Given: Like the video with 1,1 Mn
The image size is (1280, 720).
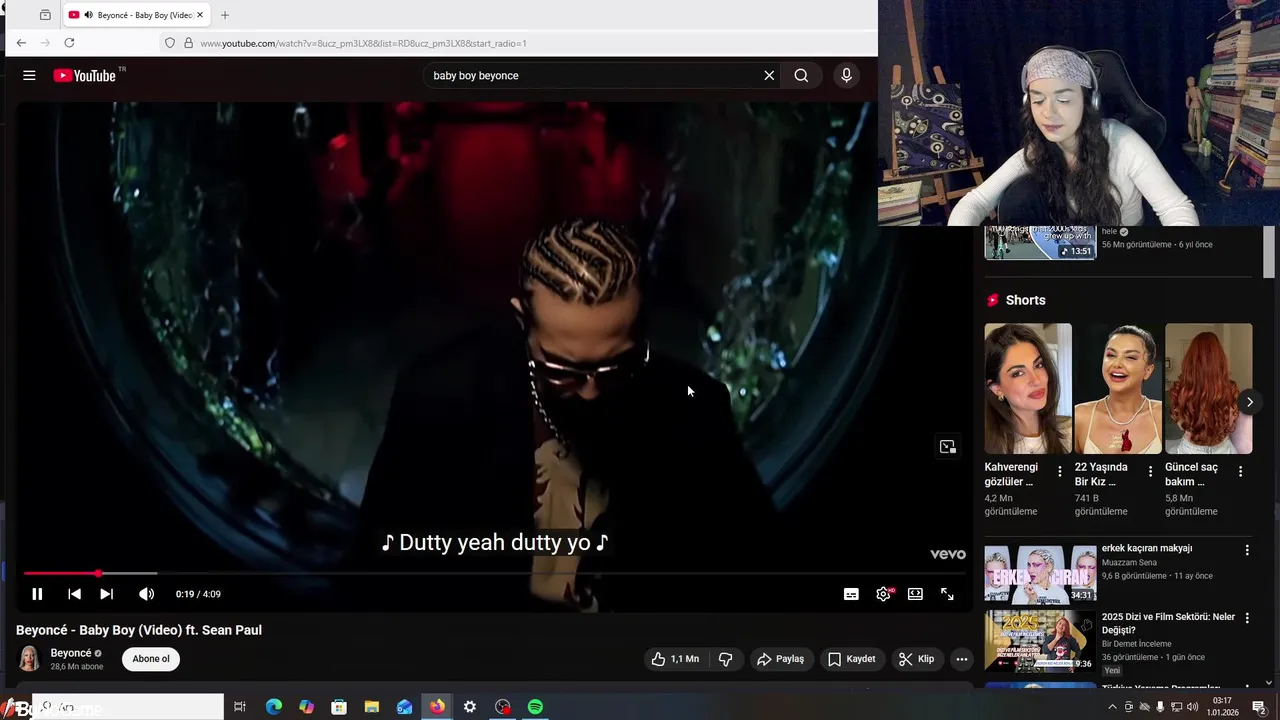Looking at the screenshot, I should [x=676, y=659].
